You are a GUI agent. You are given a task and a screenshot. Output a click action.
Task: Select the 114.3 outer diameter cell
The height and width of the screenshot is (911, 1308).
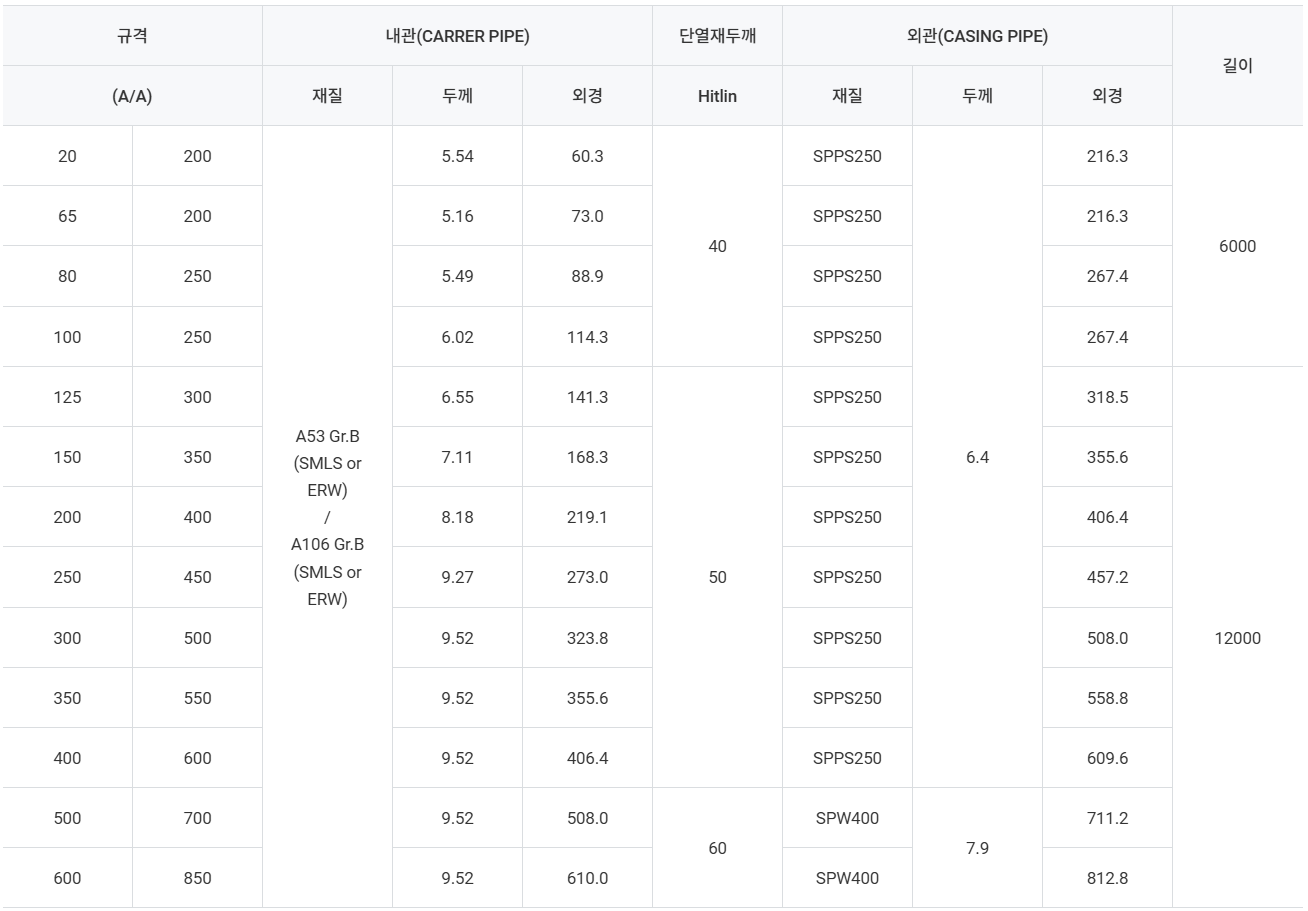click(587, 337)
